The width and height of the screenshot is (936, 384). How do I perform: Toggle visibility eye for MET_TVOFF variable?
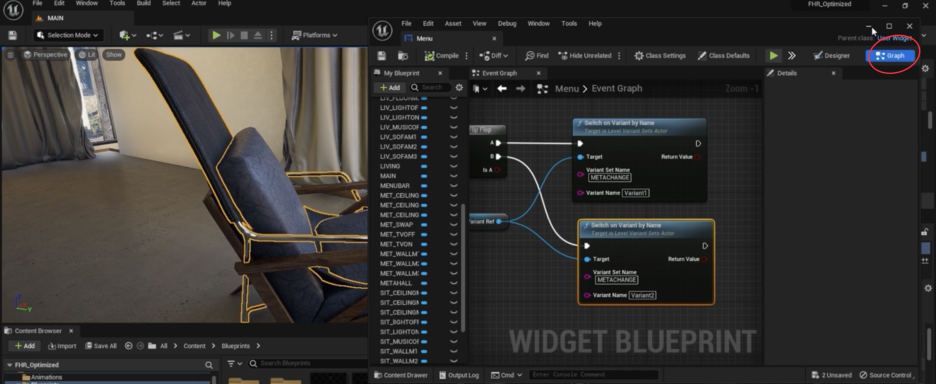pyautogui.click(x=454, y=235)
